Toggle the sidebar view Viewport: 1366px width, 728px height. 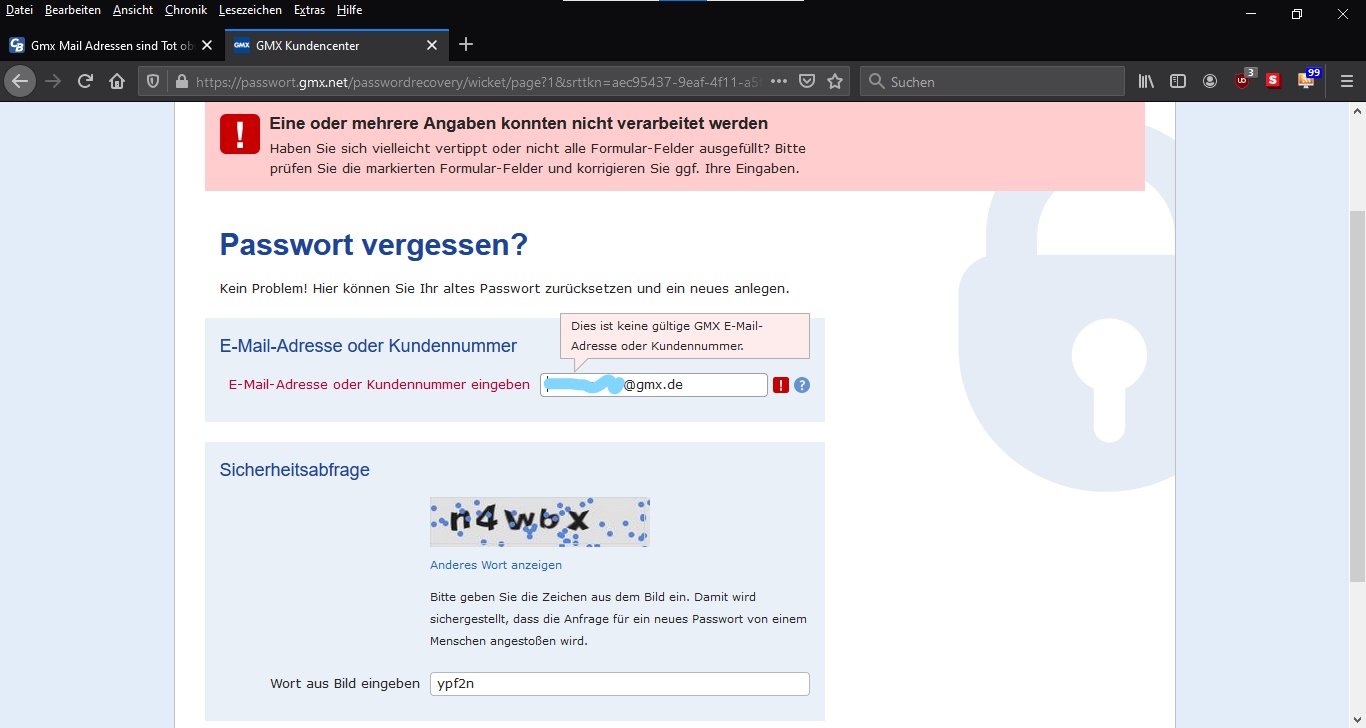1178,81
